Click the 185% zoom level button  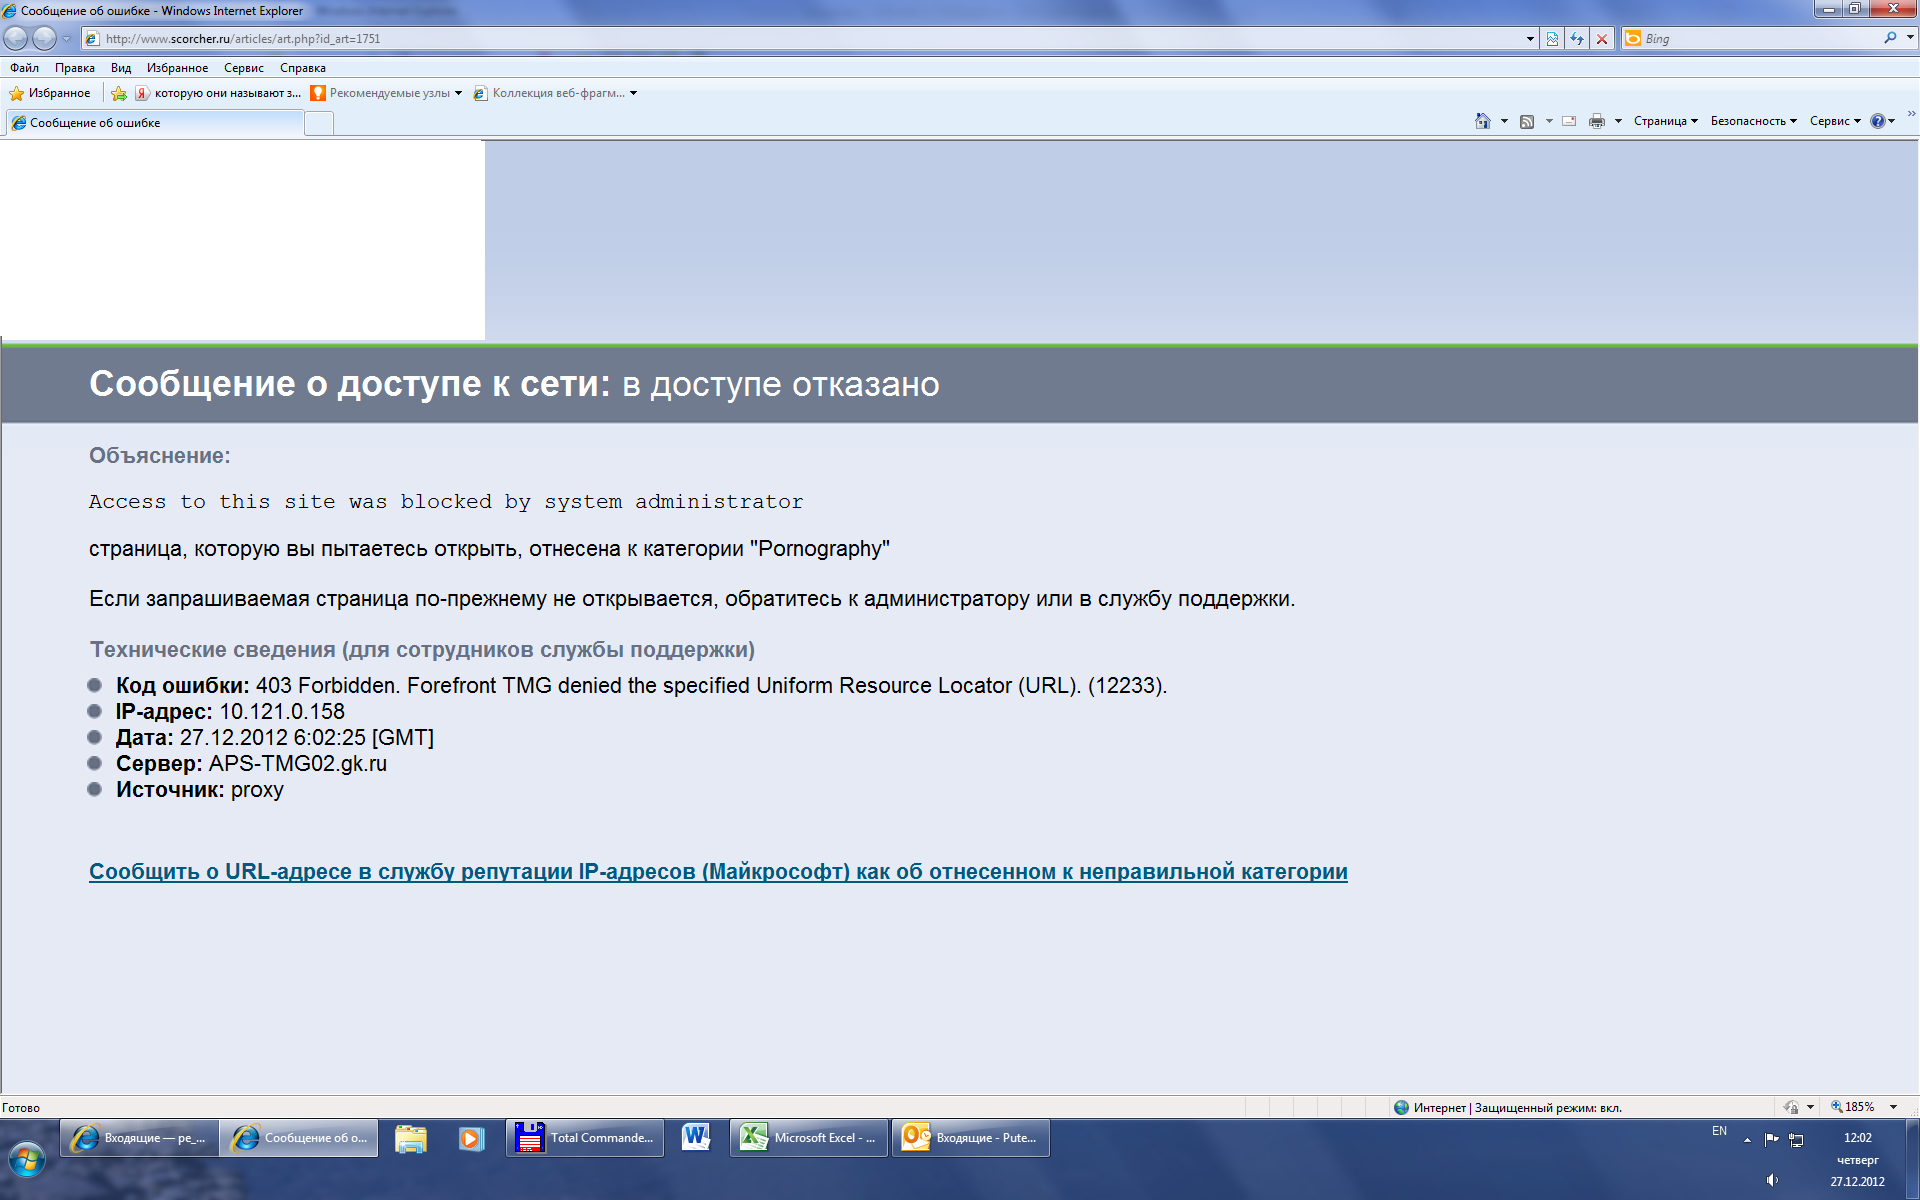(1853, 1107)
